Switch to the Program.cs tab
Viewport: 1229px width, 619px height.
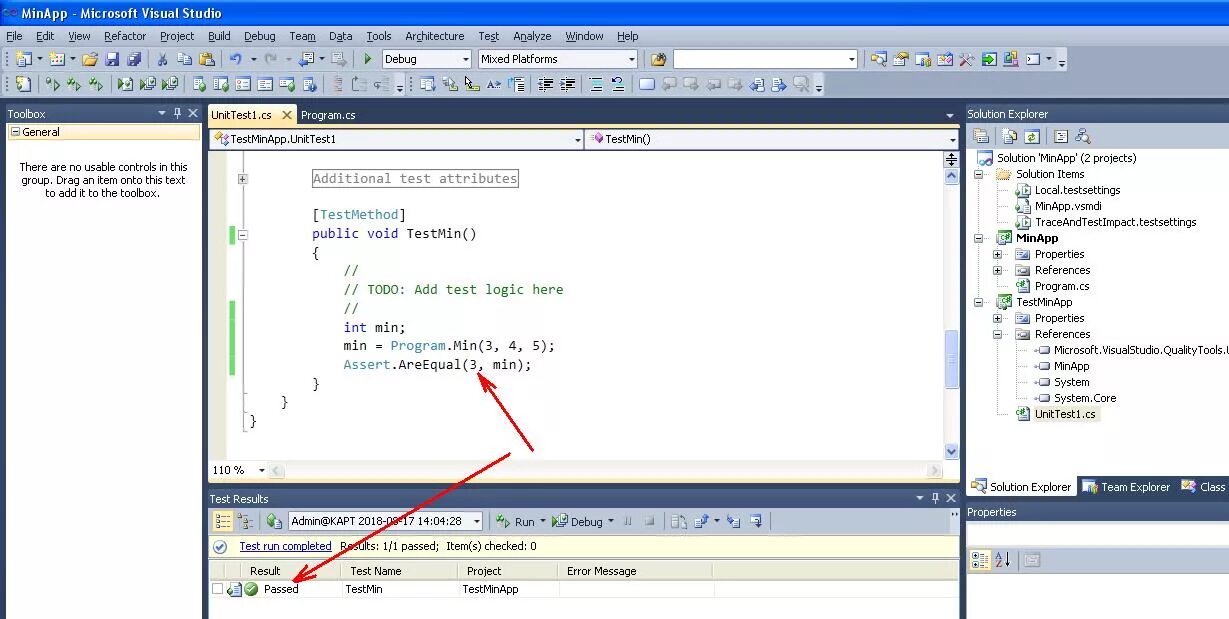[x=328, y=115]
